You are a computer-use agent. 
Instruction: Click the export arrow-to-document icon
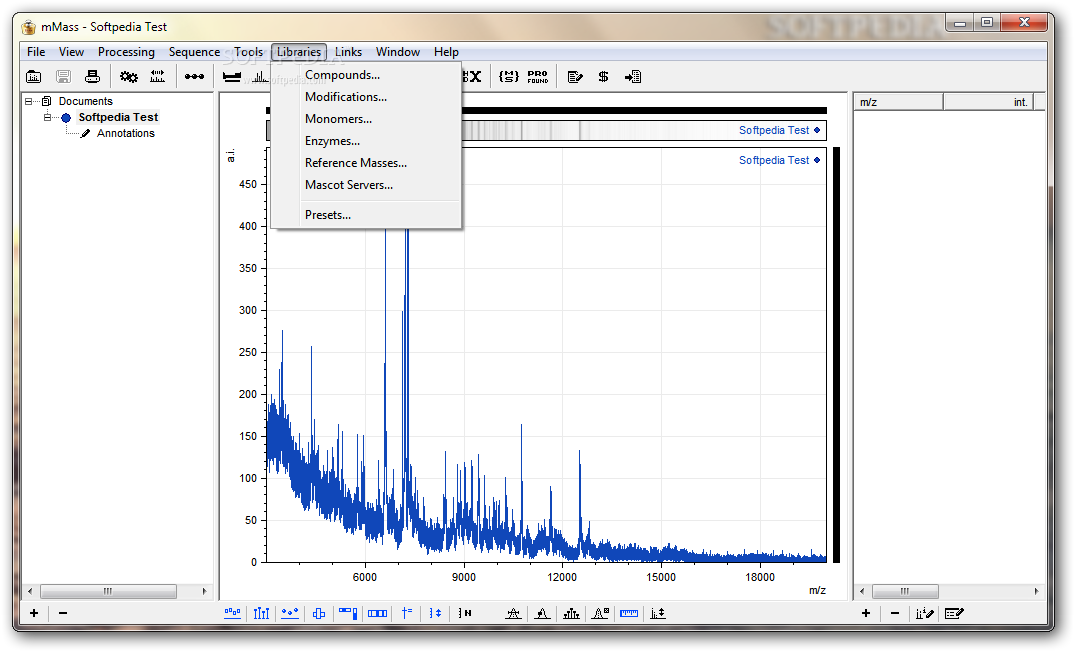click(x=633, y=77)
